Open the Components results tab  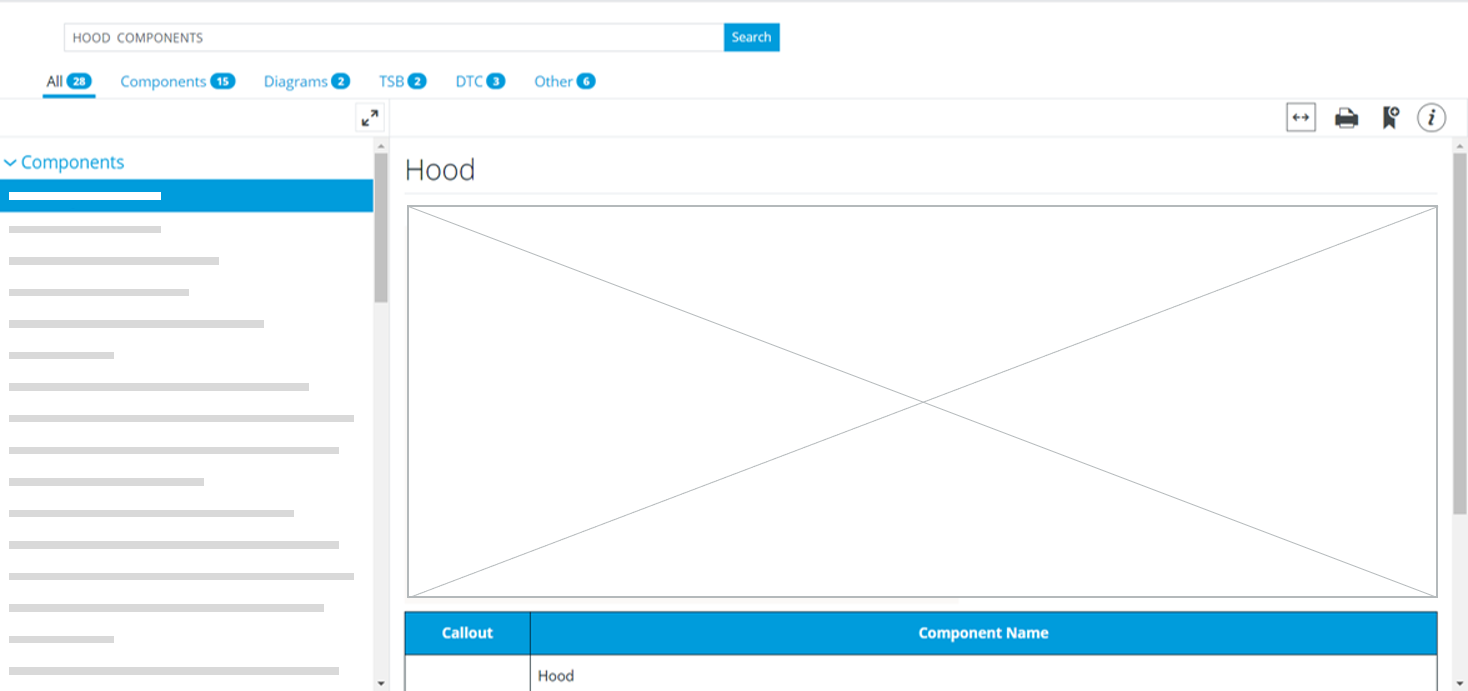[177, 81]
